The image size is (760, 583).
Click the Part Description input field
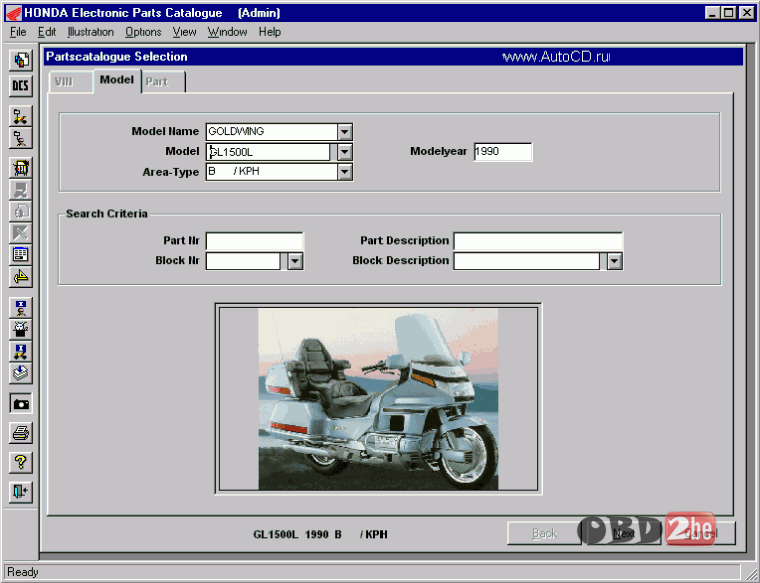(x=538, y=241)
